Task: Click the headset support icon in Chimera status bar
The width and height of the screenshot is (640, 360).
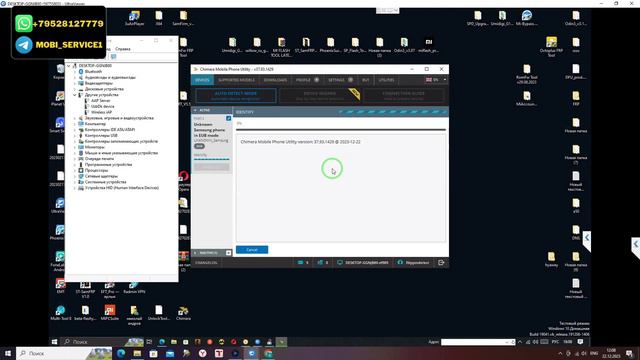Action: 400,262
